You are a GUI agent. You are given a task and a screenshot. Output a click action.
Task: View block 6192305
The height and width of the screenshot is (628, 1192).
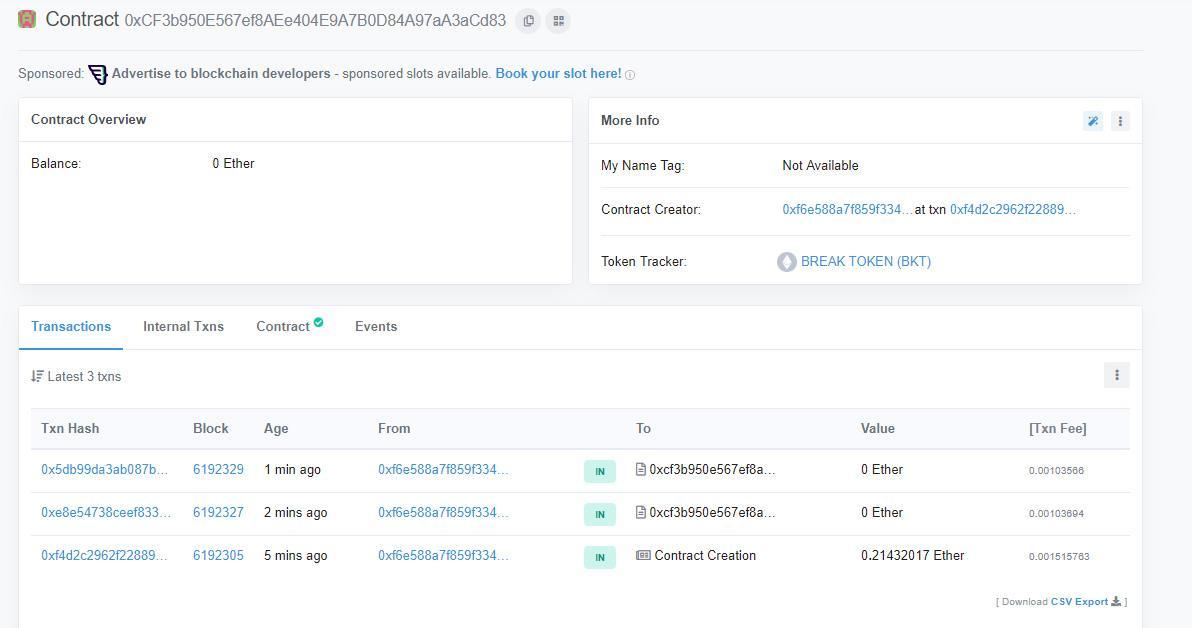point(218,556)
